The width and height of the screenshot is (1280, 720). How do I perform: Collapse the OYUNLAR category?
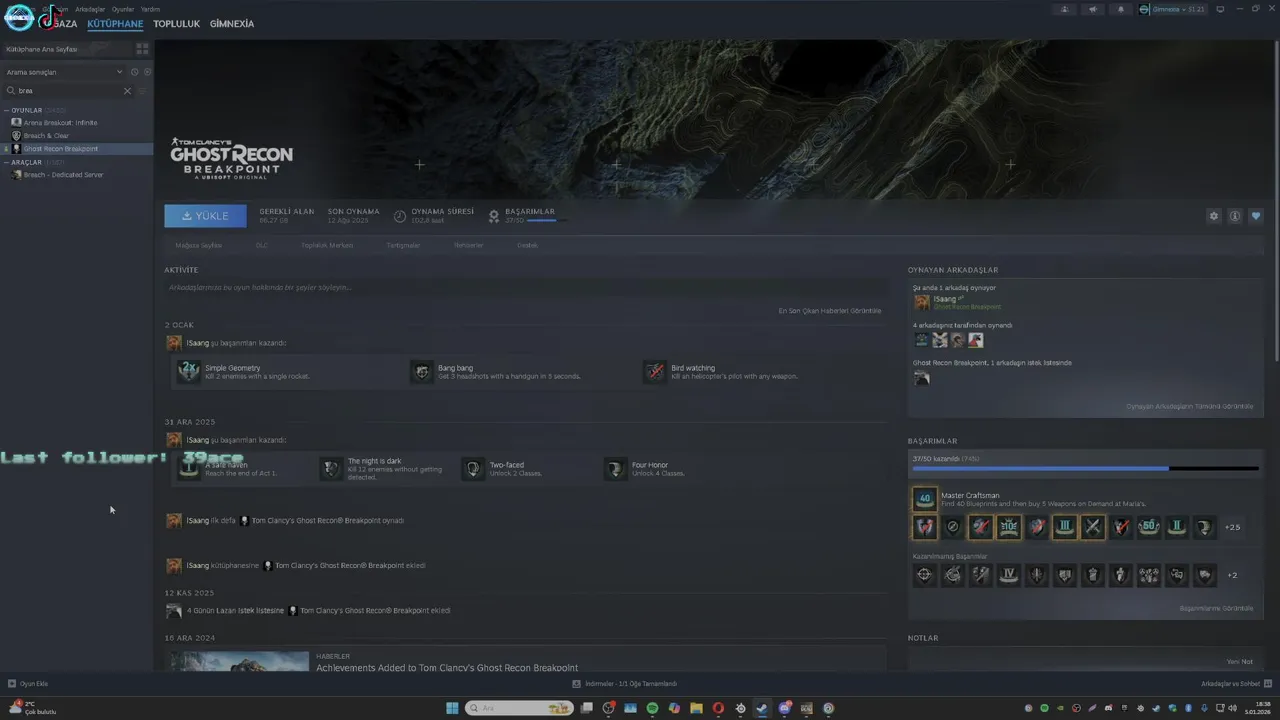pyautogui.click(x=7, y=110)
